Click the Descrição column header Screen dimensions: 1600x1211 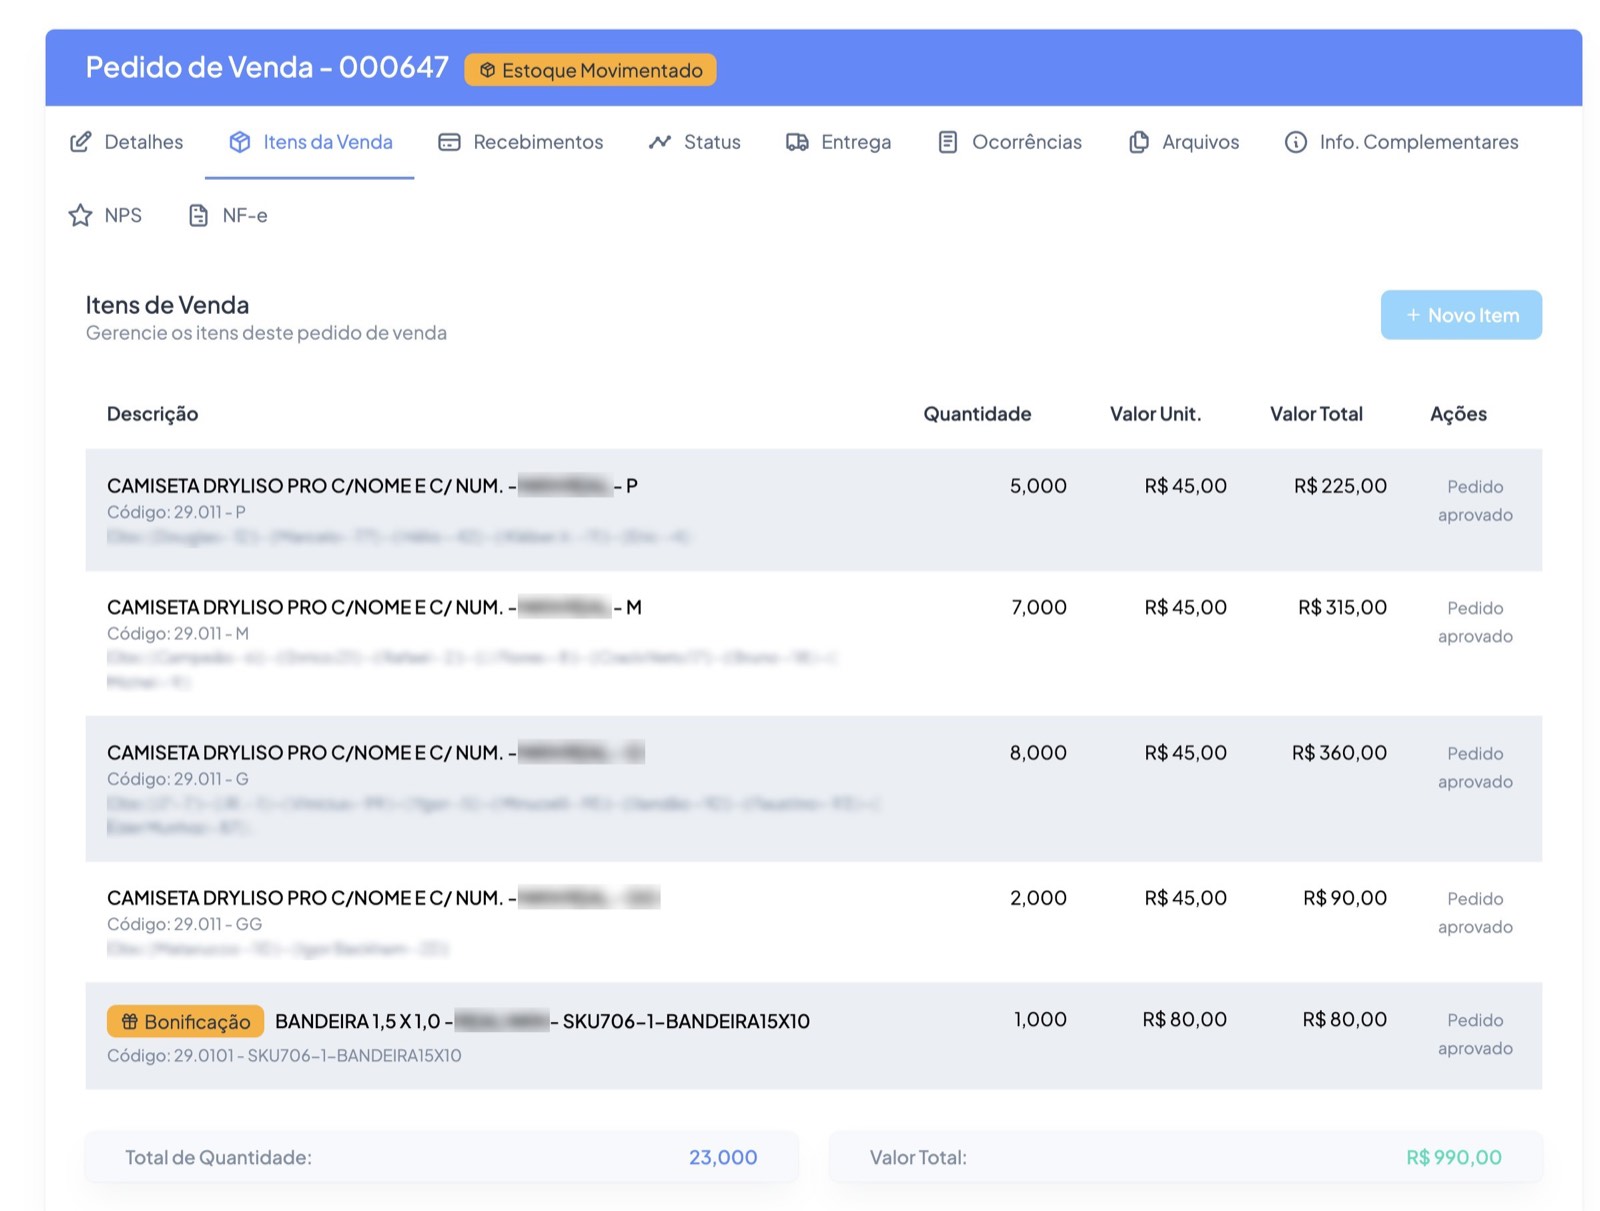tap(152, 414)
